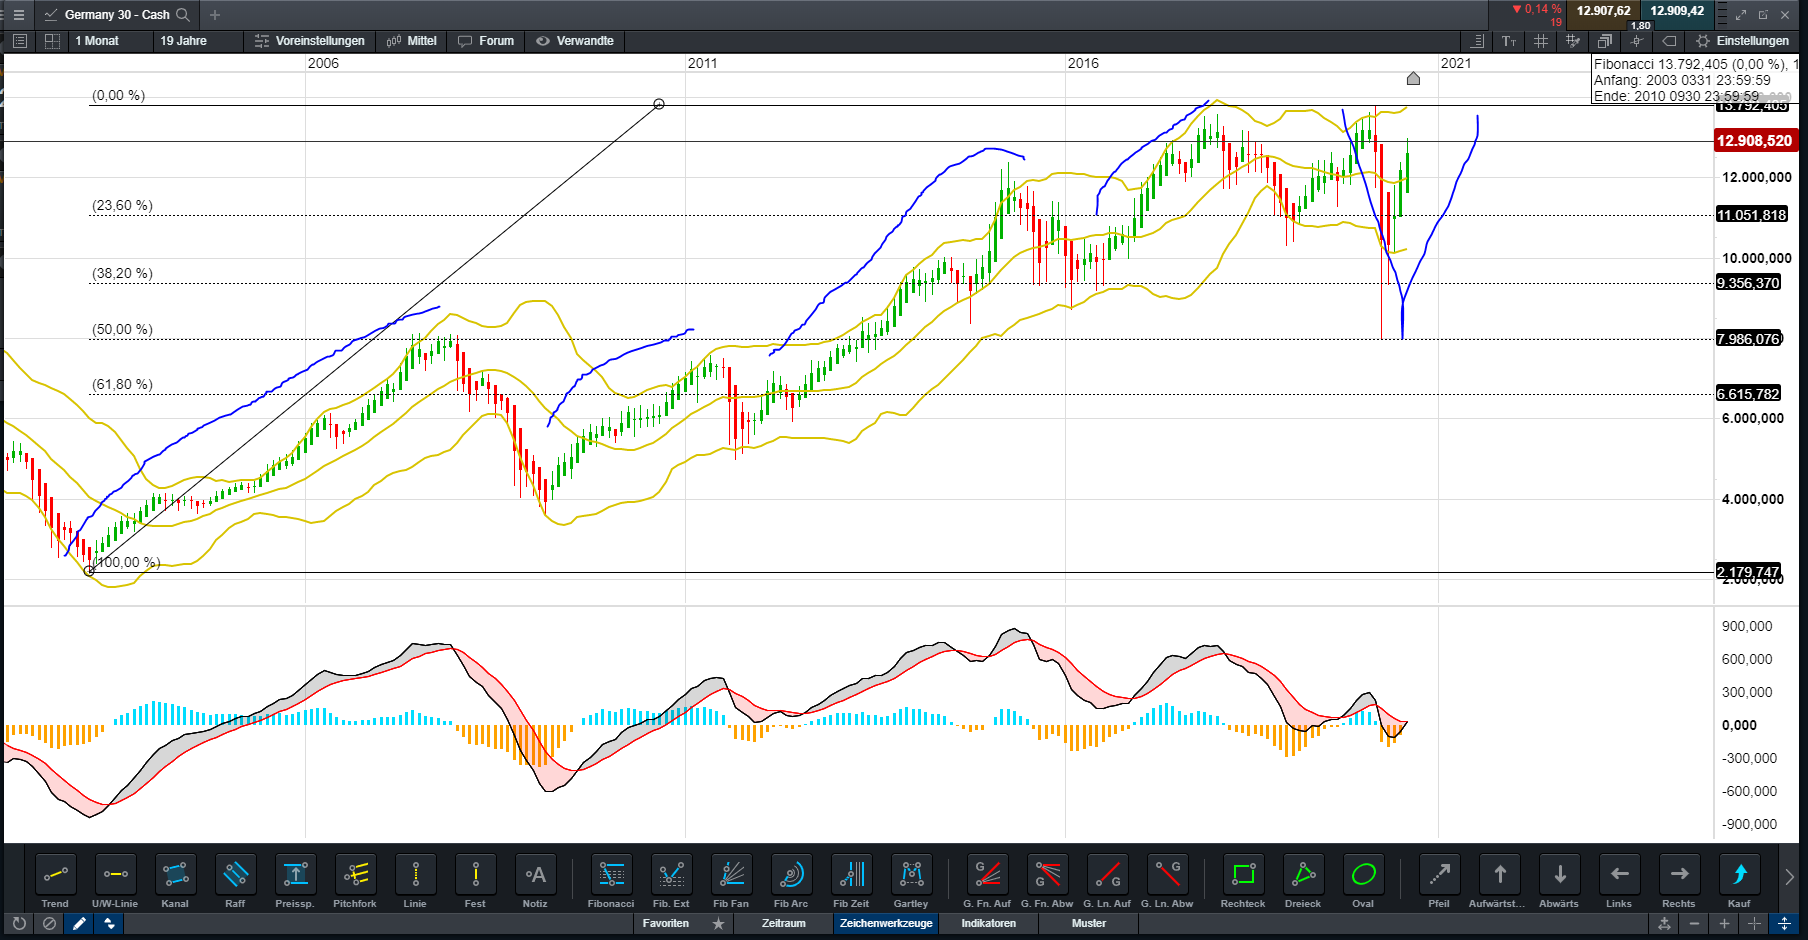Click the zoom-in plus control bottom right

click(1724, 925)
